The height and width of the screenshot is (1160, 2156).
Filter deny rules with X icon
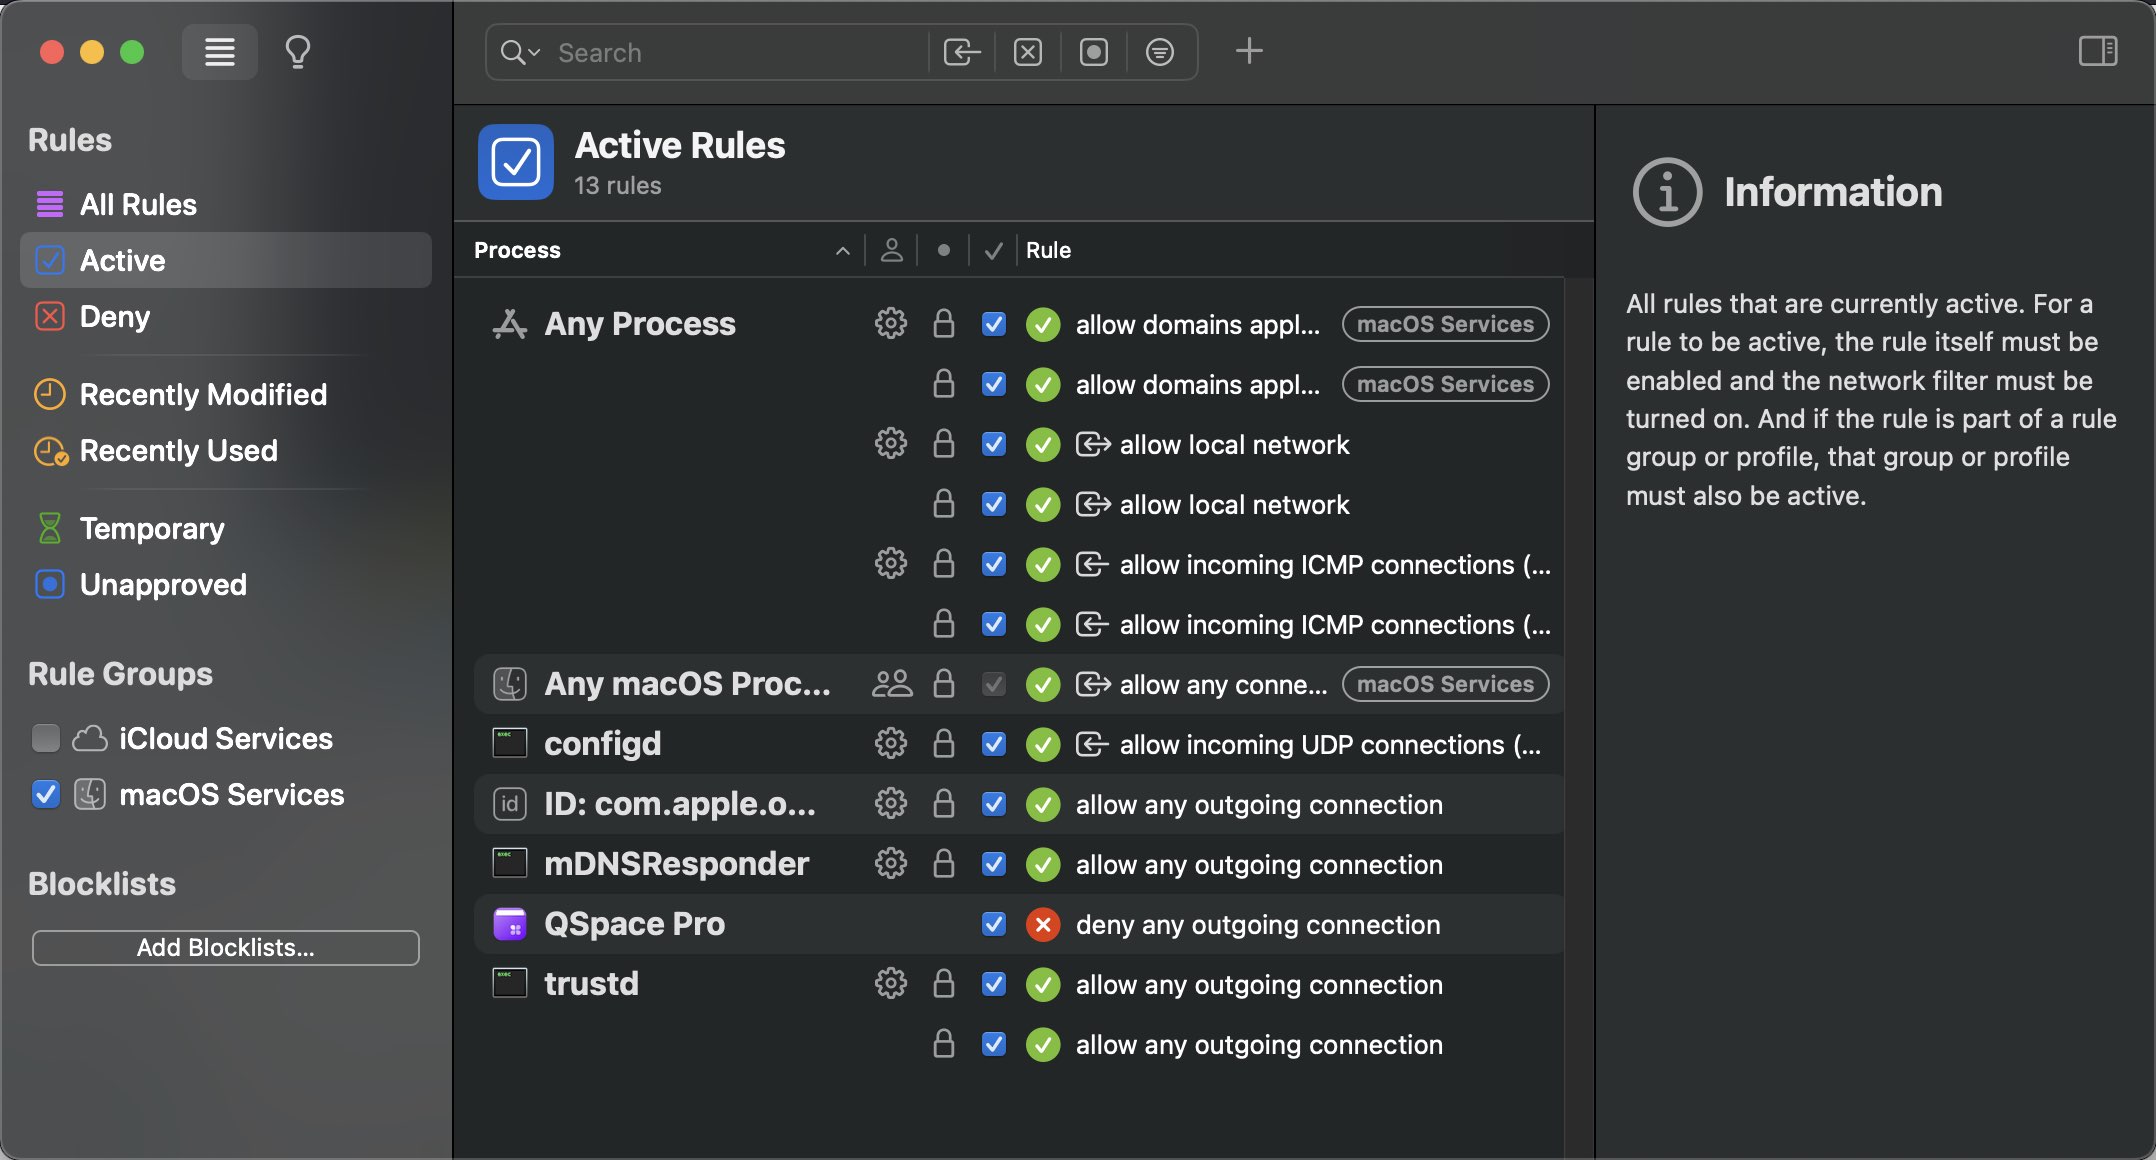(1027, 52)
